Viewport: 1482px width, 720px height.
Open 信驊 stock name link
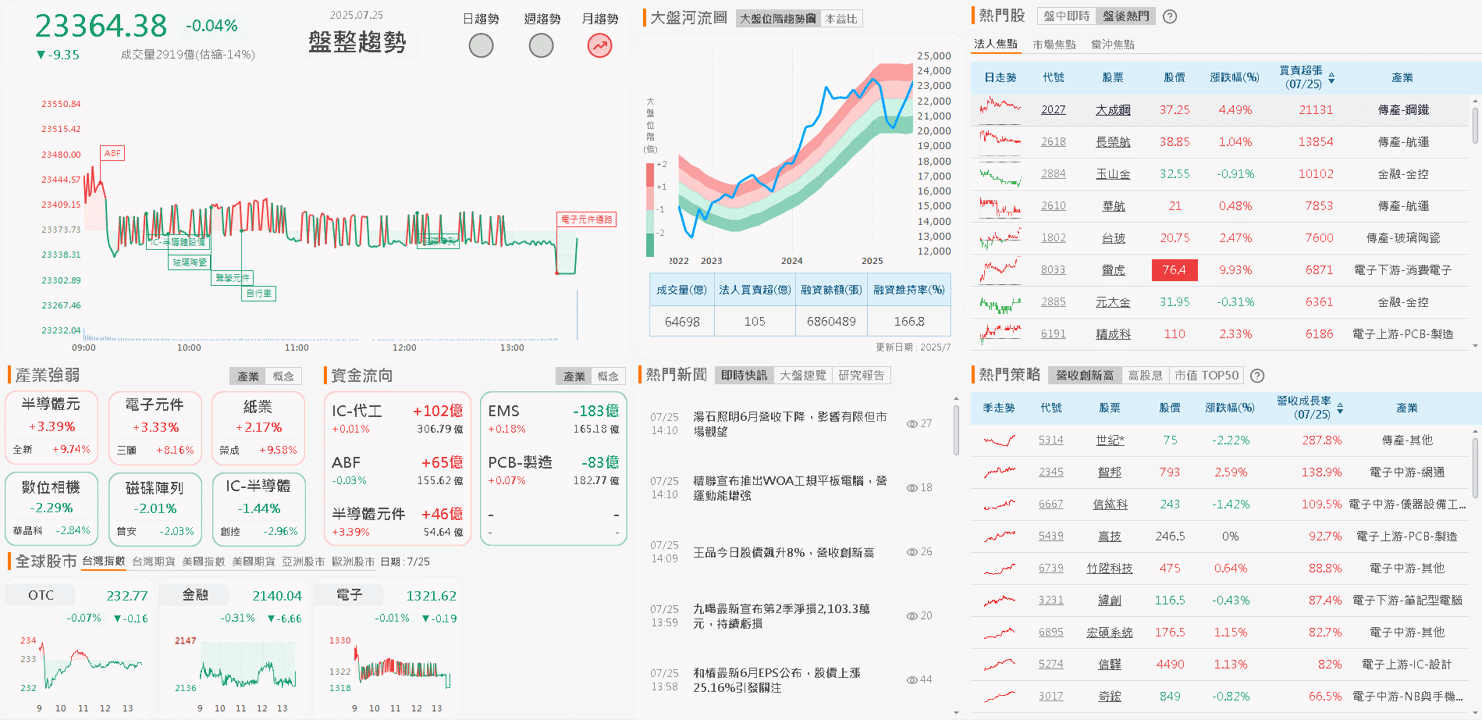click(x=1109, y=664)
